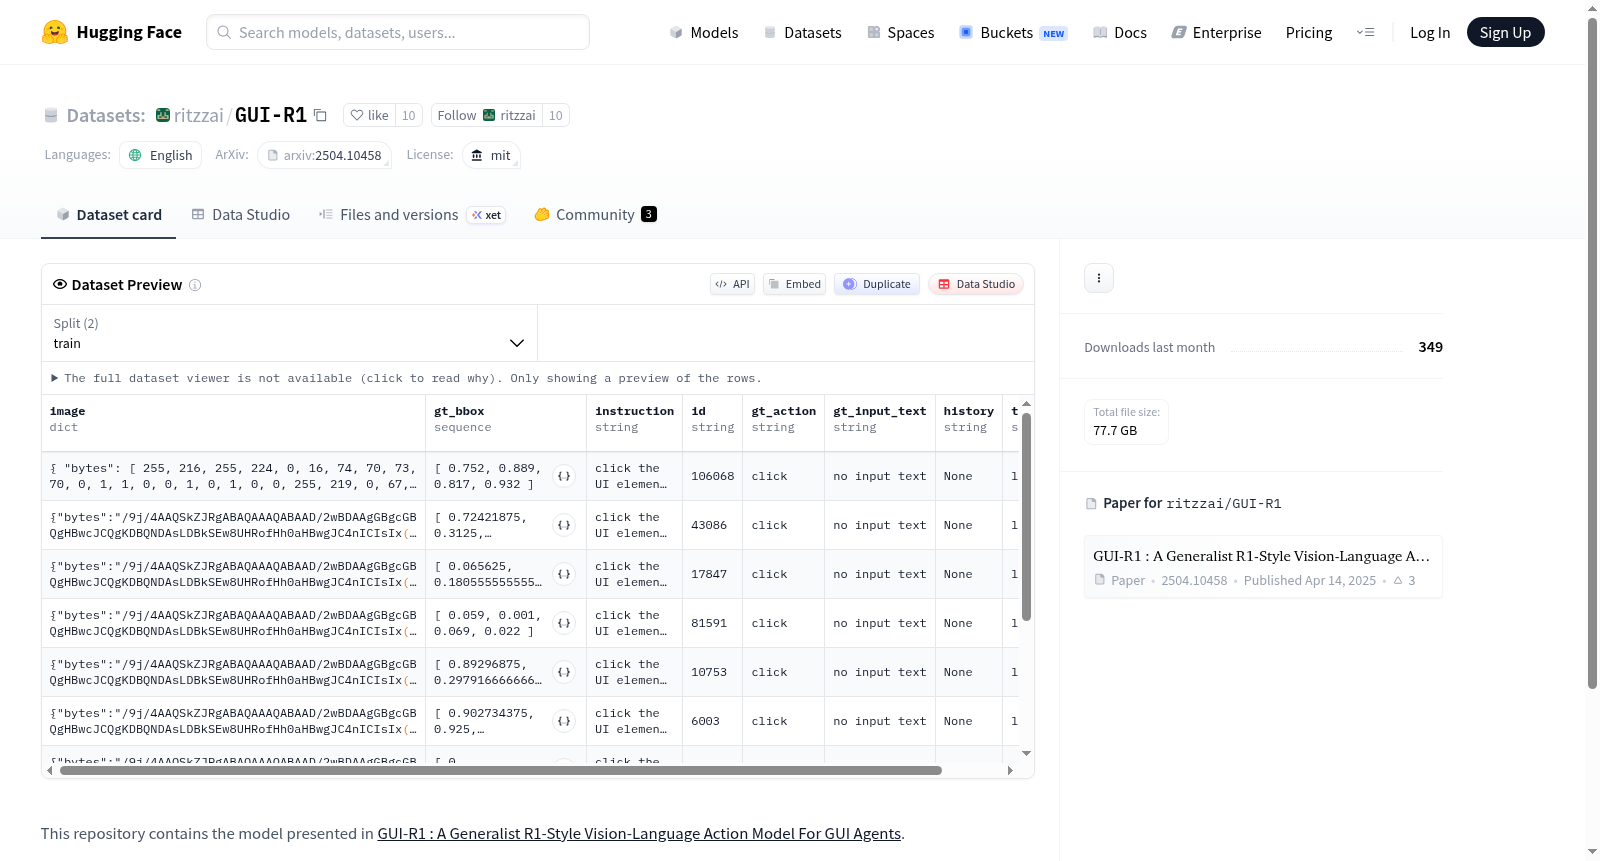1600x861 pixels.
Task: Click the right arrow of the table's horizontal scrollbar
Action: [1010, 770]
